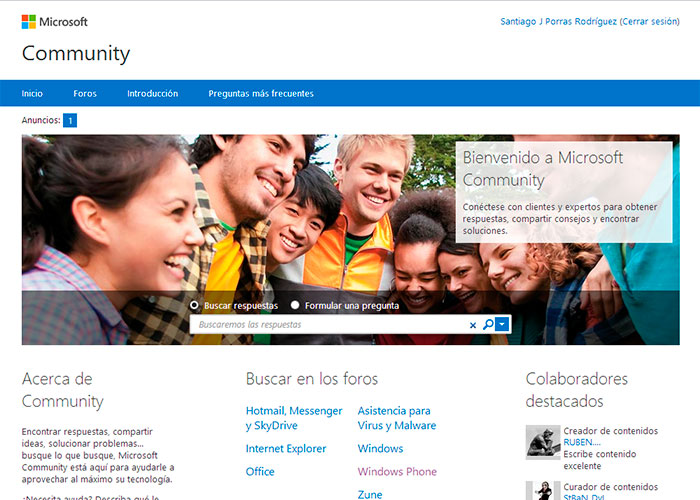Click the Curador de contenidos label
This screenshot has height=500, width=700.
click(x=610, y=487)
